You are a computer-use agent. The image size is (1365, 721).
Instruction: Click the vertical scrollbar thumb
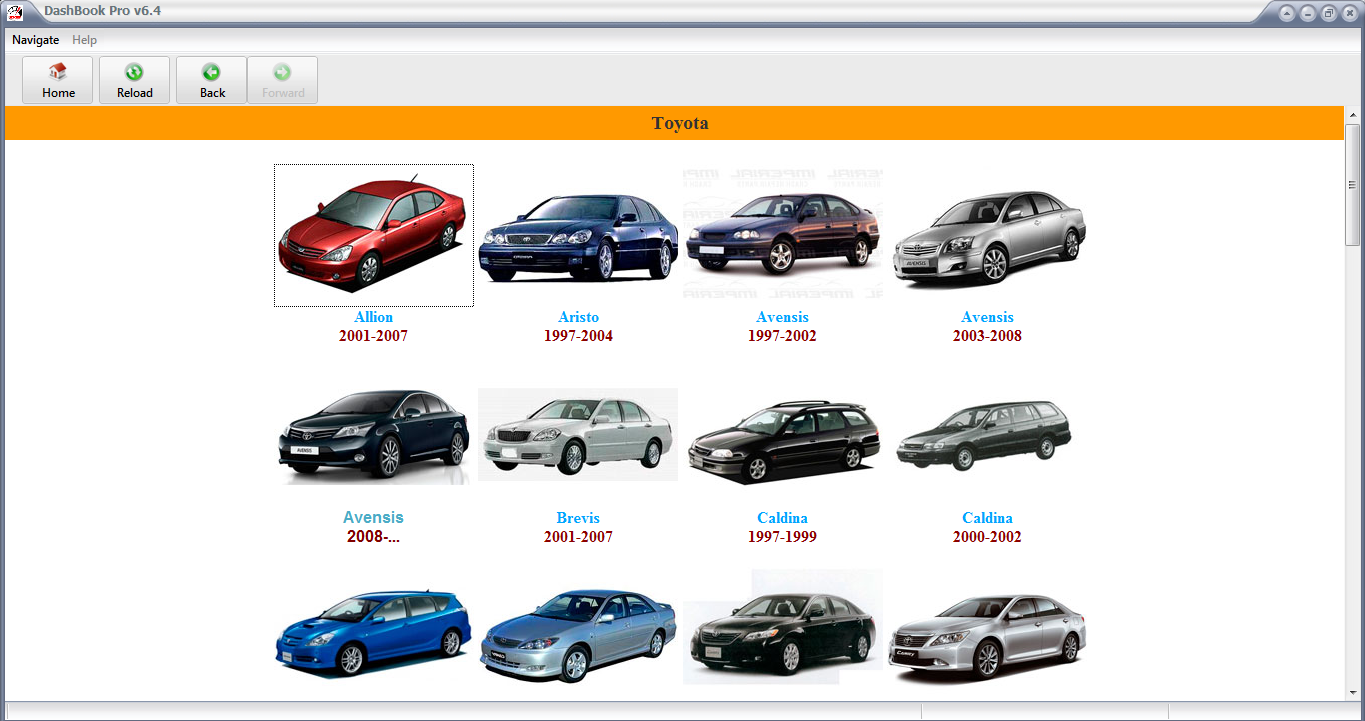tap(1353, 185)
